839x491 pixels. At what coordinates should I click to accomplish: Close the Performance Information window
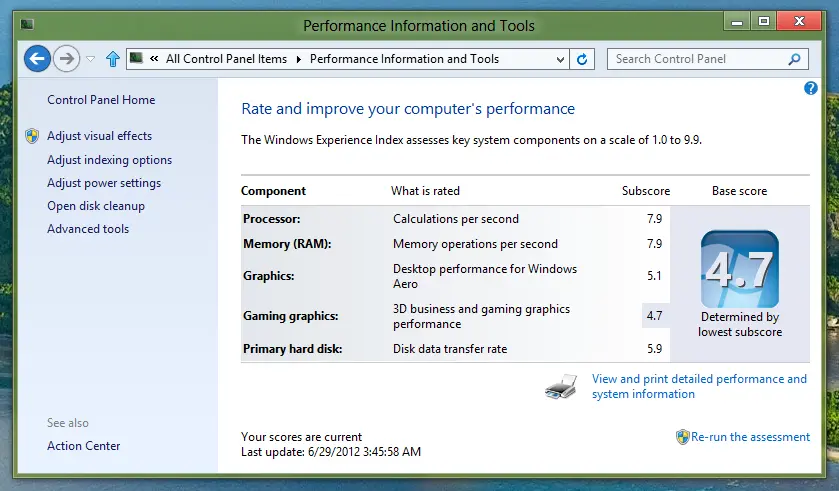point(799,22)
